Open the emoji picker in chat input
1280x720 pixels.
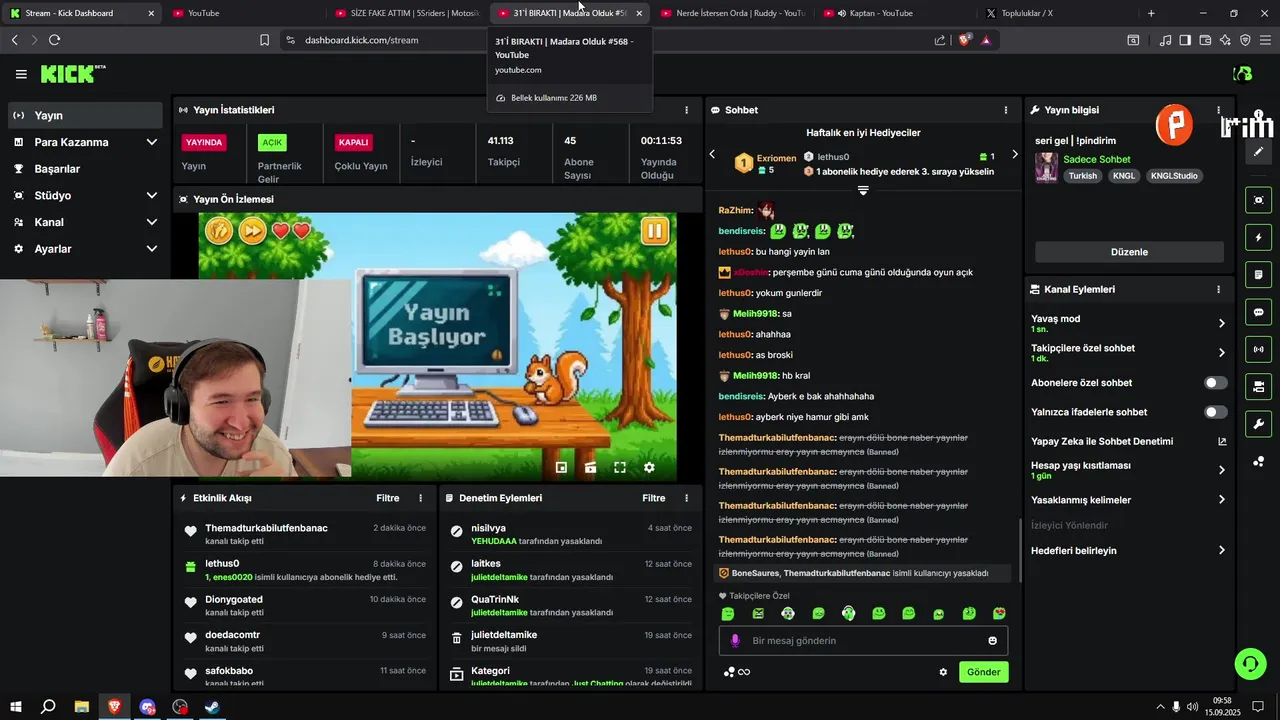click(x=993, y=641)
